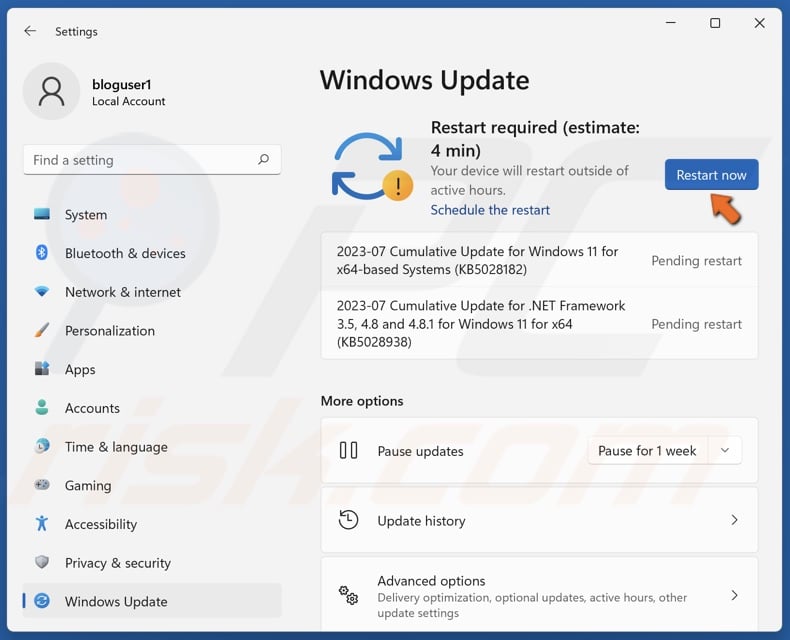Screen dimensions: 790x640
Task: Select Time & language
Action: [x=152, y=446]
